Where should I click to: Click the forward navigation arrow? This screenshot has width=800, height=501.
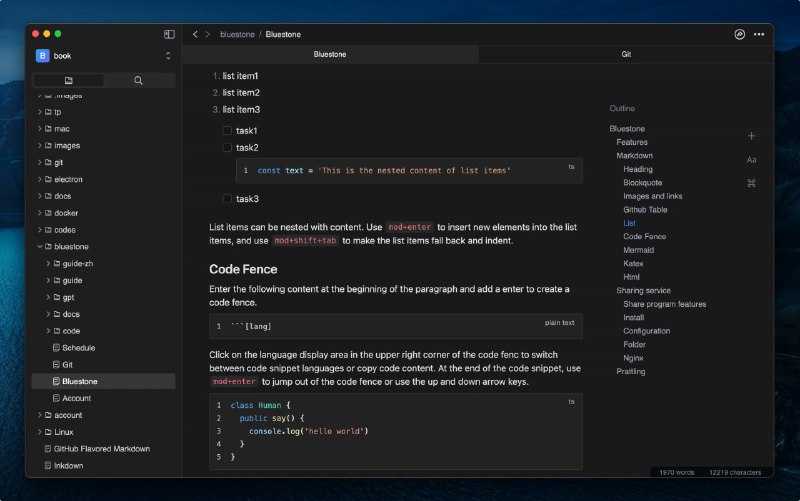pyautogui.click(x=208, y=34)
